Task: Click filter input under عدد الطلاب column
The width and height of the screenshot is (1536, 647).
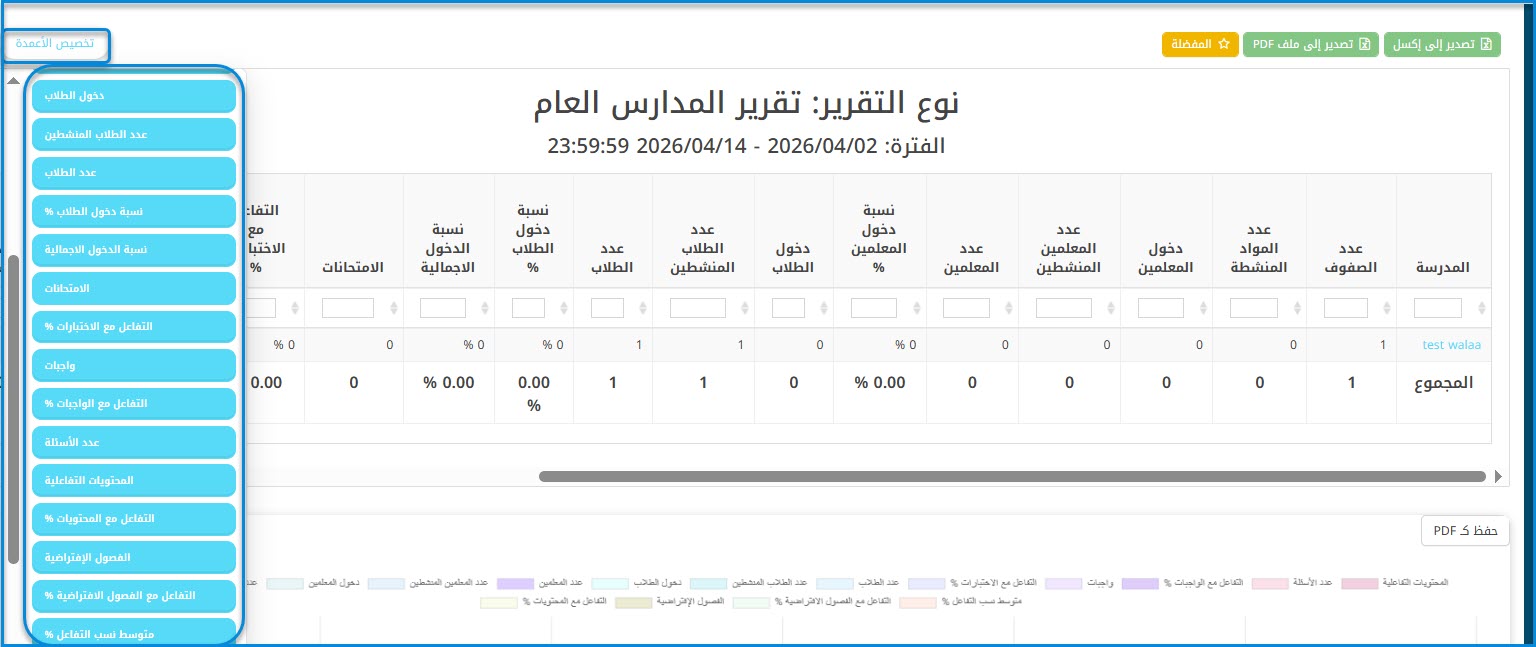Action: [x=607, y=308]
